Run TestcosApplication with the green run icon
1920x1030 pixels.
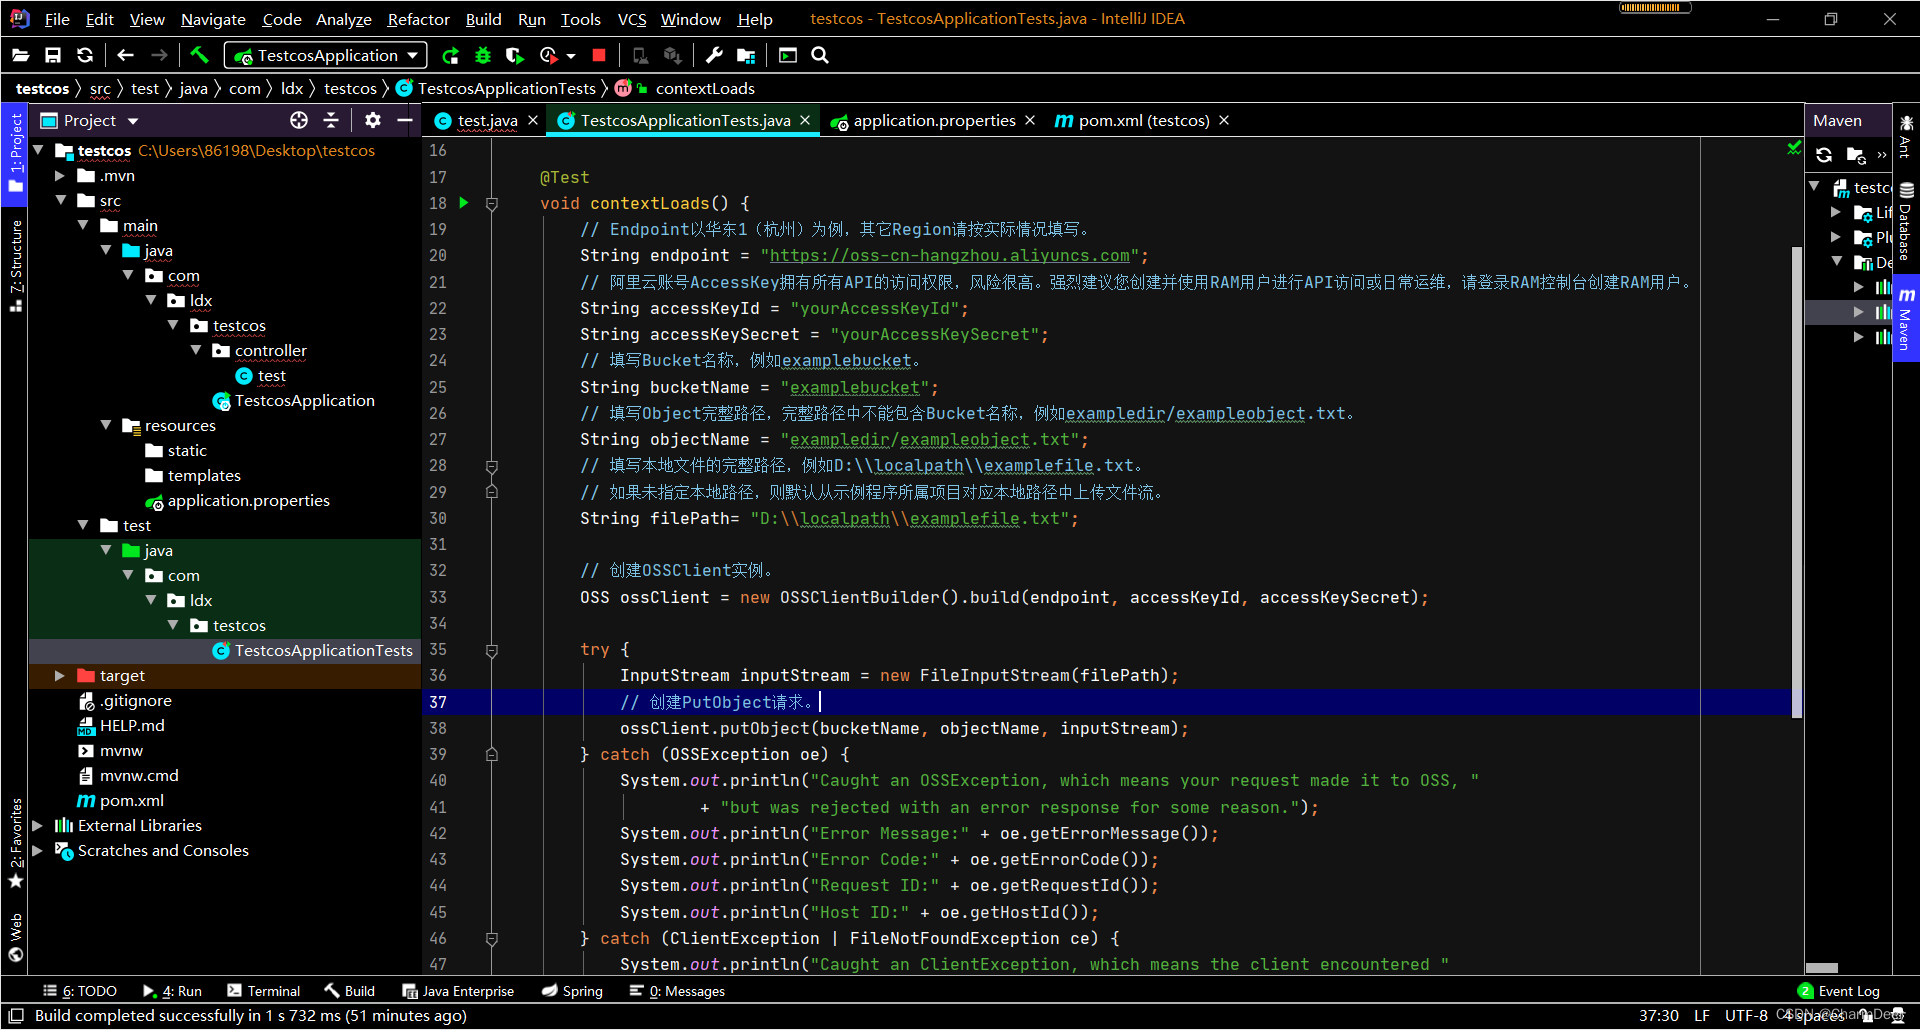(451, 56)
